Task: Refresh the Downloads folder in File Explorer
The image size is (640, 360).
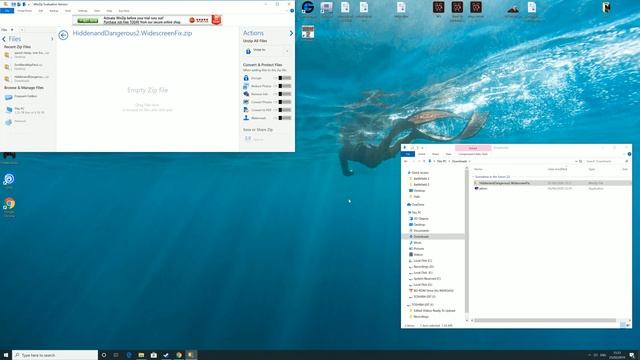Action: pos(580,161)
